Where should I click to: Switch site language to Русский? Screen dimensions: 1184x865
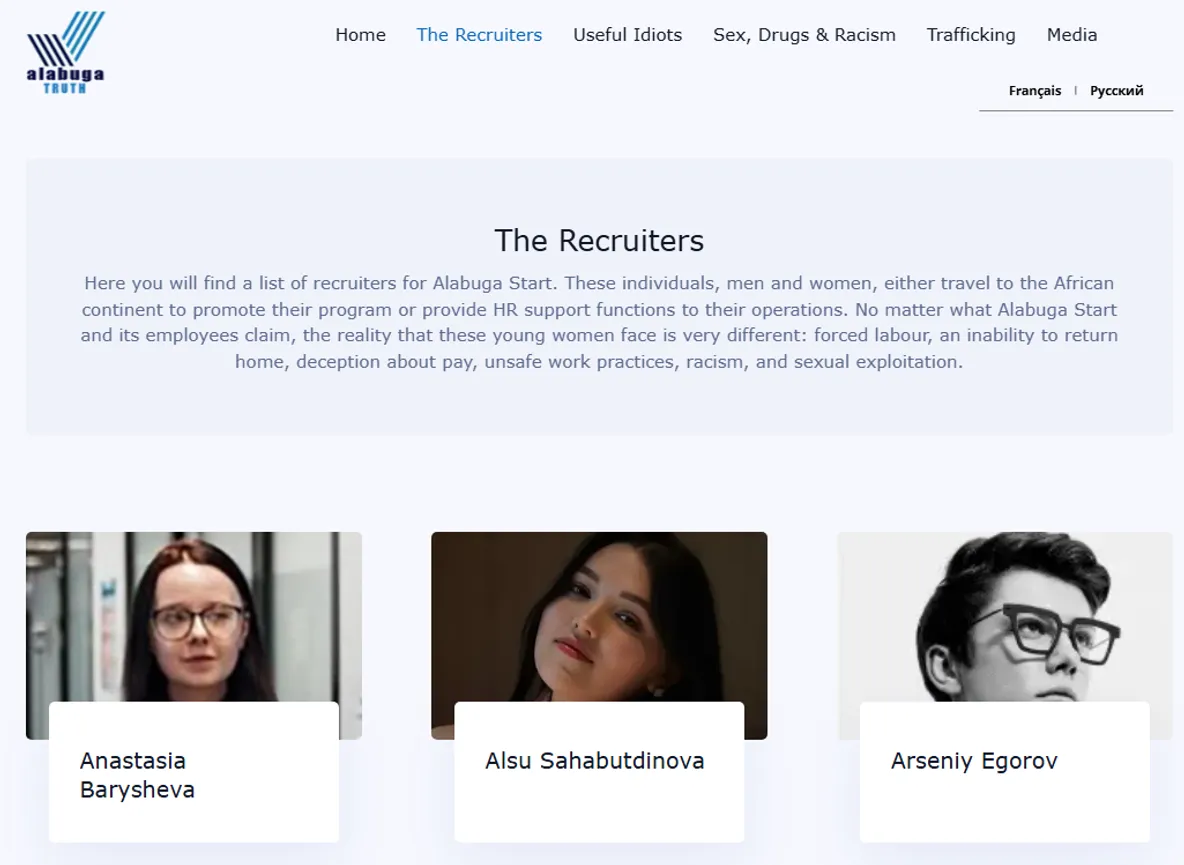point(1116,91)
